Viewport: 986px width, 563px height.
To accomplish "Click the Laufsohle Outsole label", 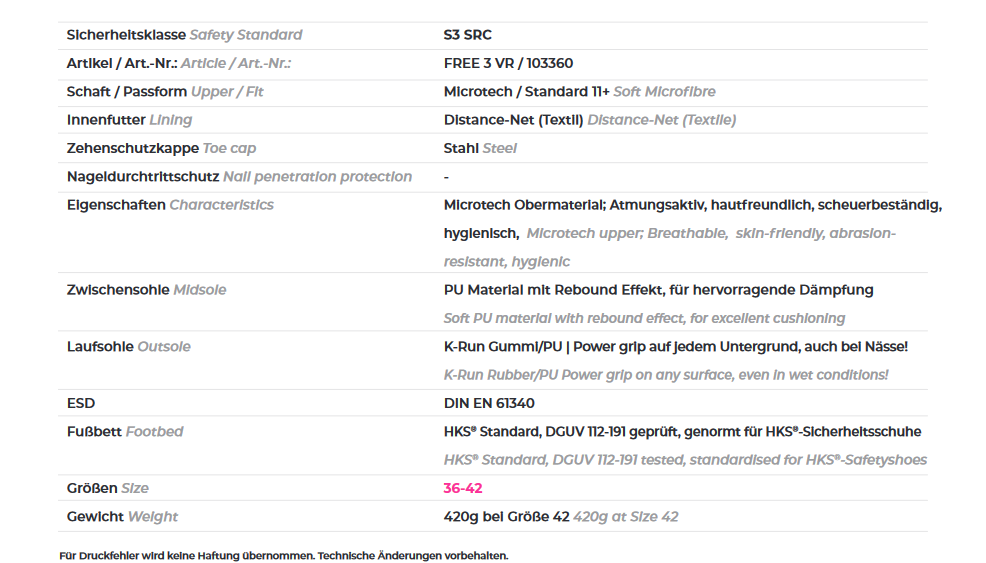I will tap(128, 347).
